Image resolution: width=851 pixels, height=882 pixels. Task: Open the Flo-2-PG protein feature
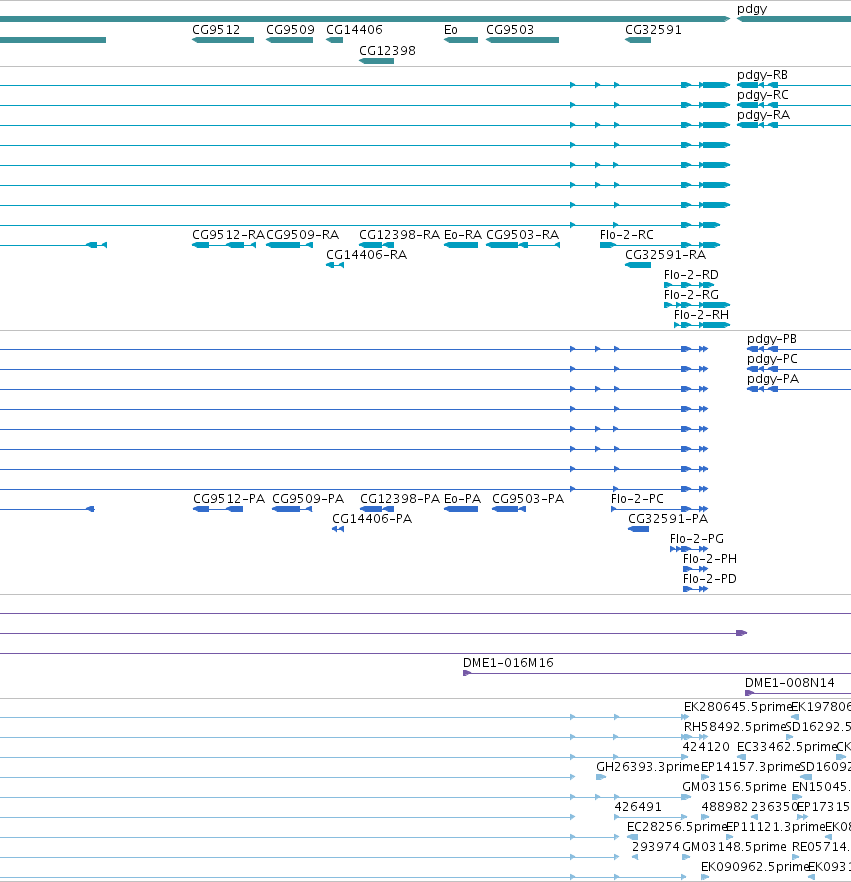689,549
